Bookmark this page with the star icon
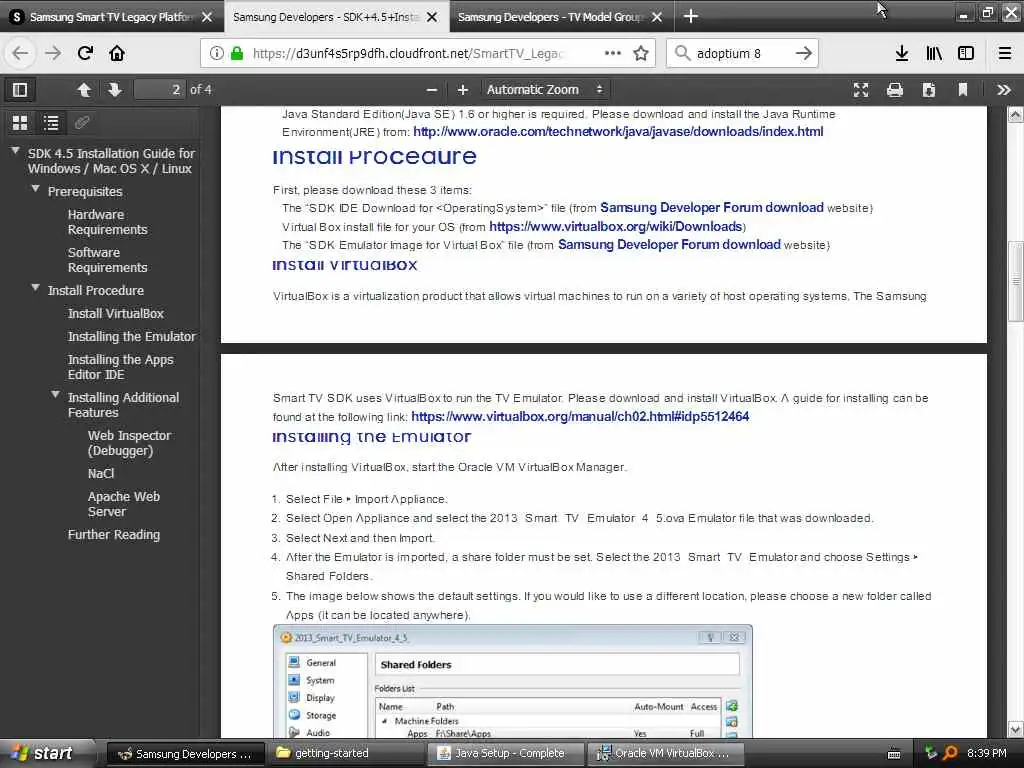The width and height of the screenshot is (1024, 768). tap(641, 53)
